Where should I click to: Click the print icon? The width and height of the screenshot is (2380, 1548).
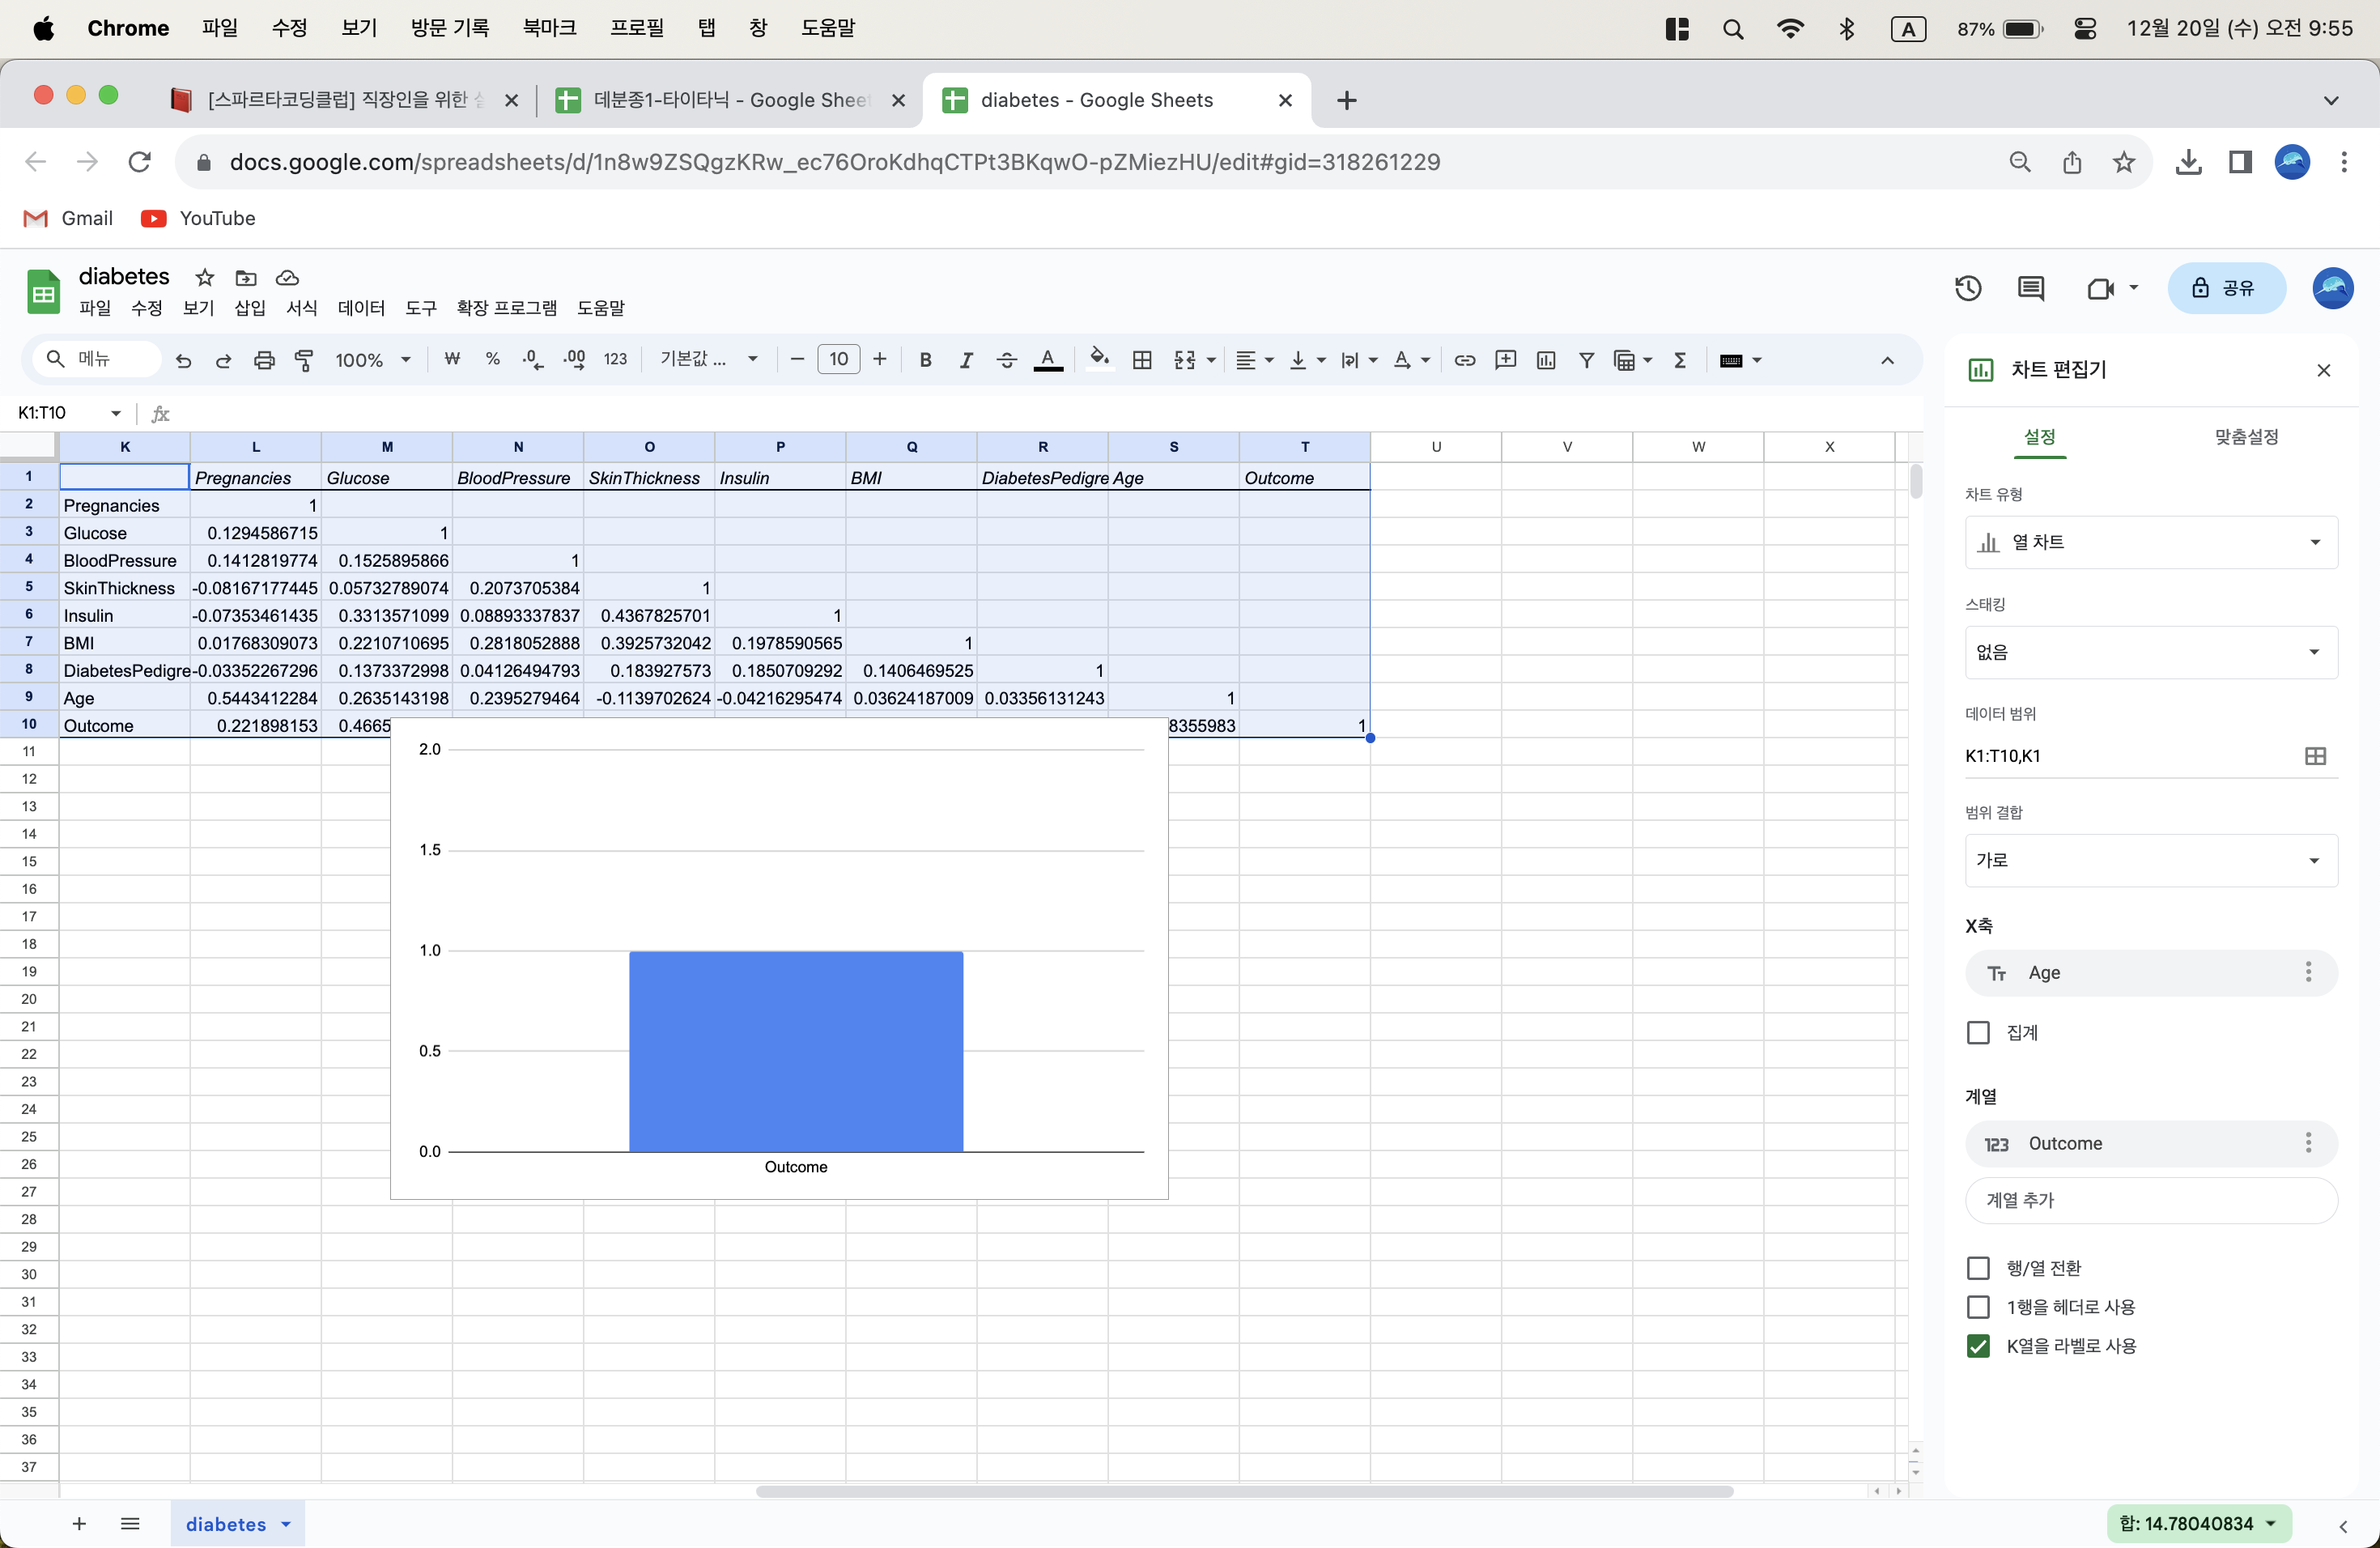coord(264,360)
